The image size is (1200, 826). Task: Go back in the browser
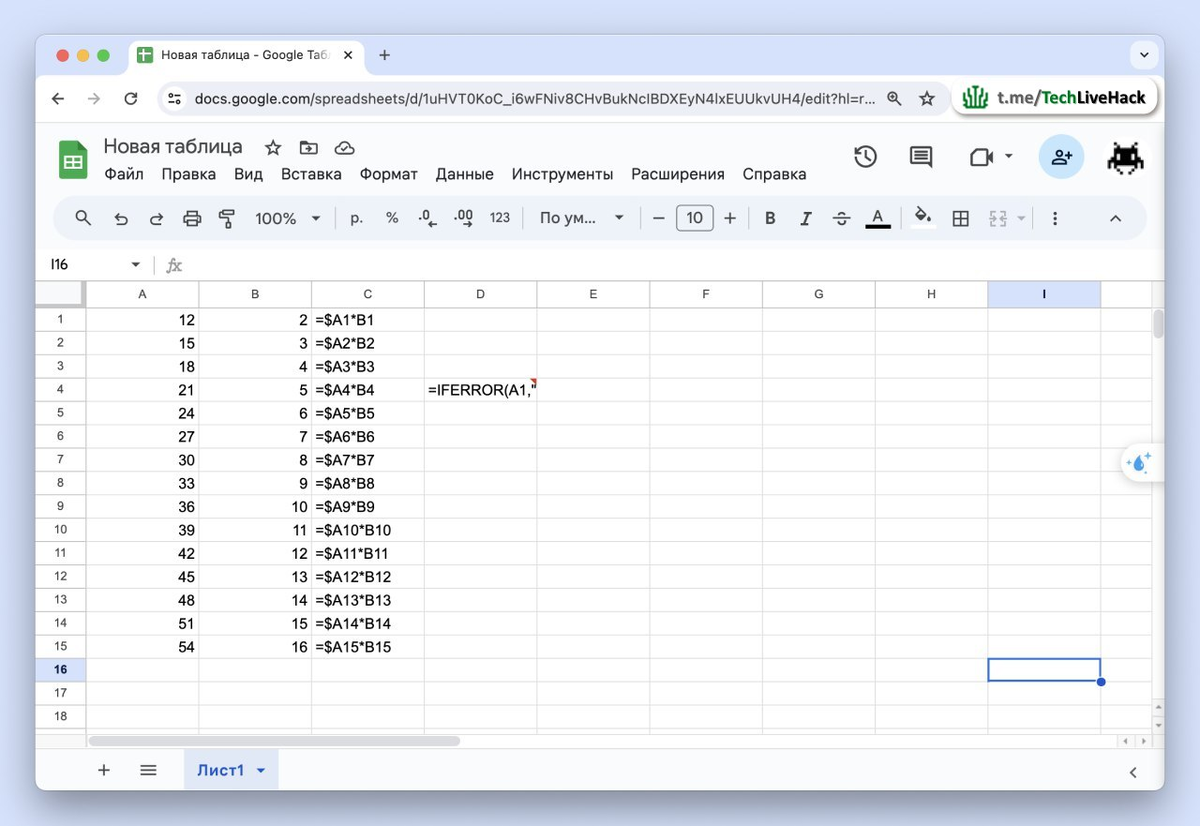tap(58, 98)
